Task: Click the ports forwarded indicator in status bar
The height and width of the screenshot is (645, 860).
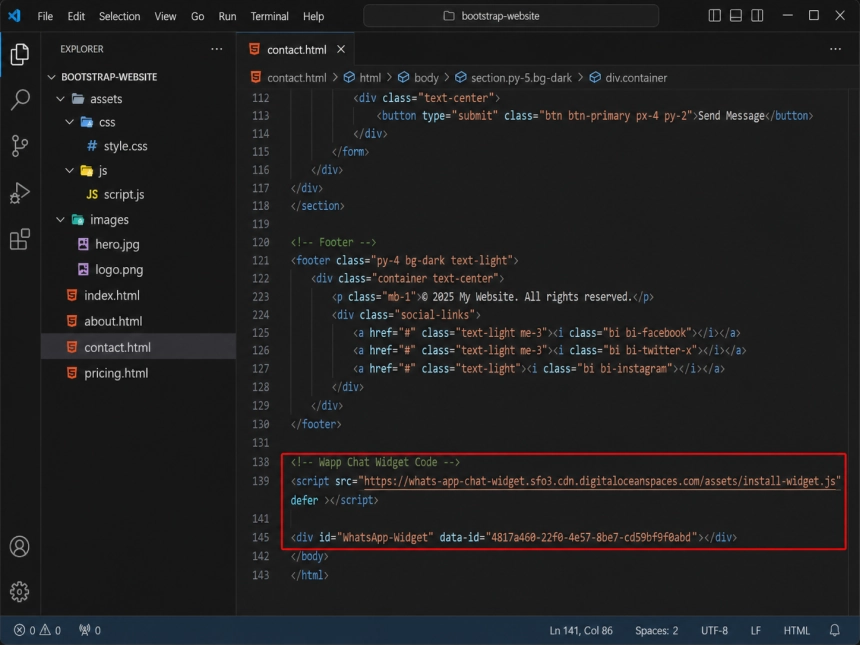Action: 89,630
